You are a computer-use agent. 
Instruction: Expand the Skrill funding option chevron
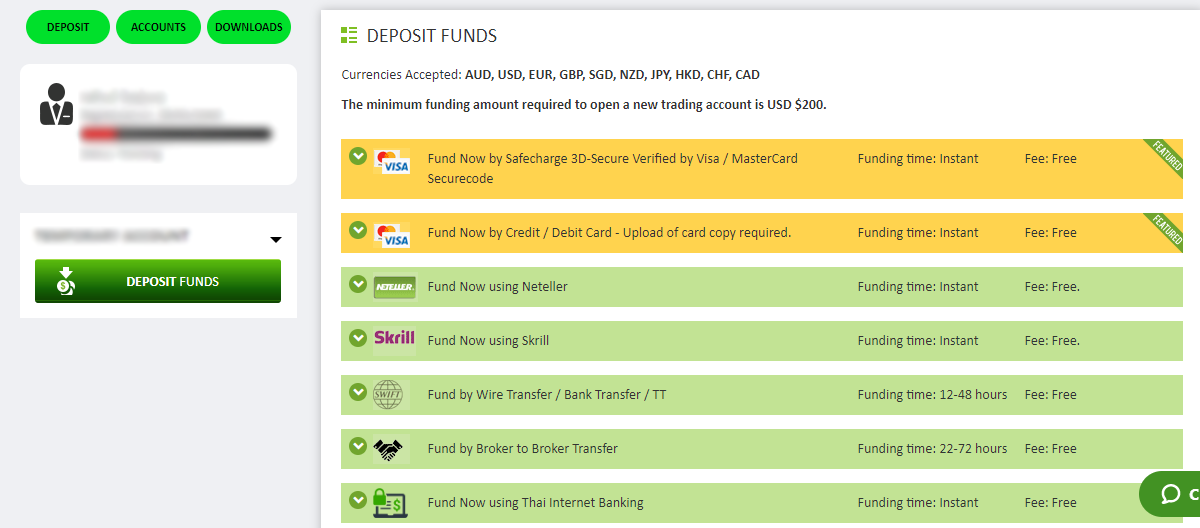pos(357,338)
